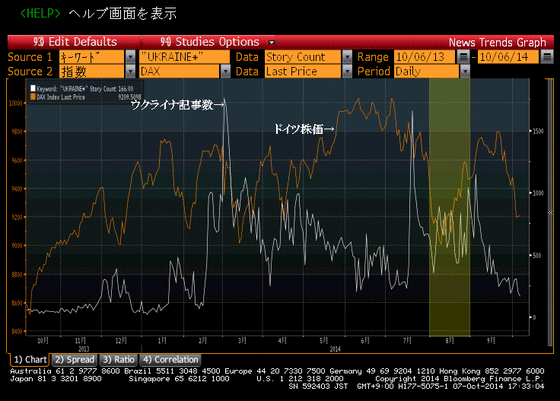
Task: Click the Source 2 label
Action: [30, 71]
